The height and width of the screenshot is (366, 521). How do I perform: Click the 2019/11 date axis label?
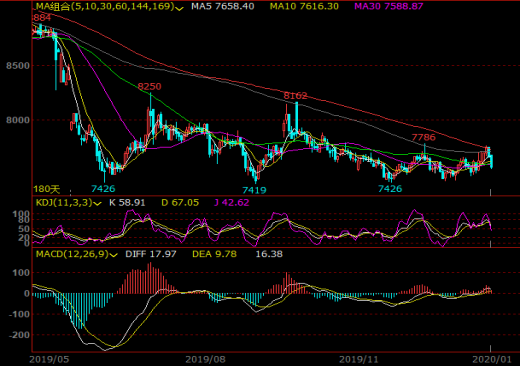pyautogui.click(x=359, y=359)
